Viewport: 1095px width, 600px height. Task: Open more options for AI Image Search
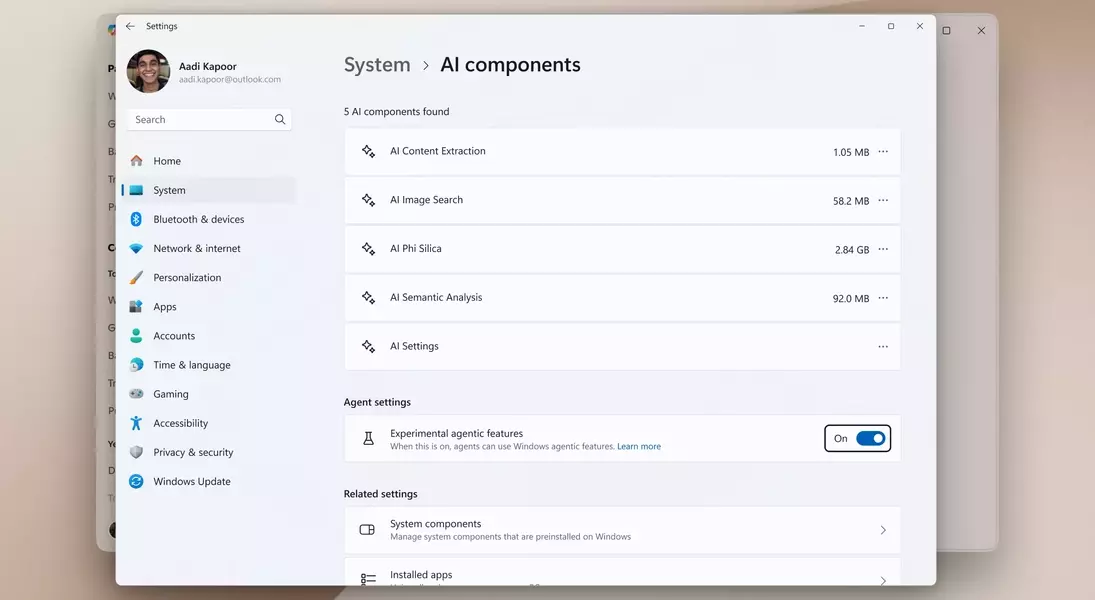882,201
